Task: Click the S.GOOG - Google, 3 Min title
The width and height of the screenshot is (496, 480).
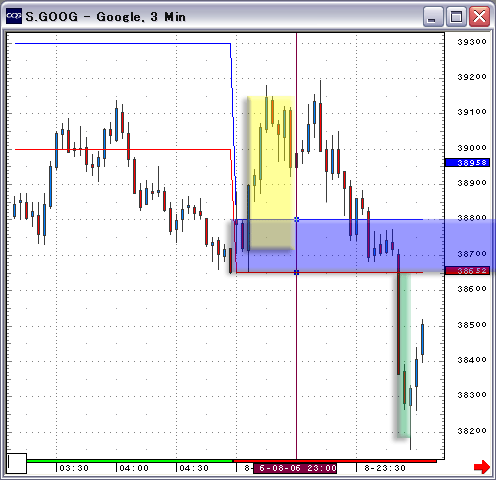Action: coord(105,17)
